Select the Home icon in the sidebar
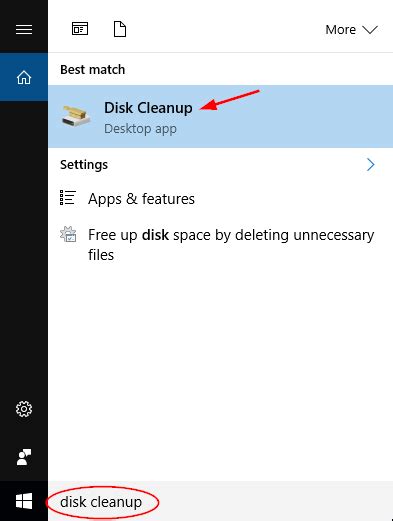393x521 pixels. click(x=24, y=77)
